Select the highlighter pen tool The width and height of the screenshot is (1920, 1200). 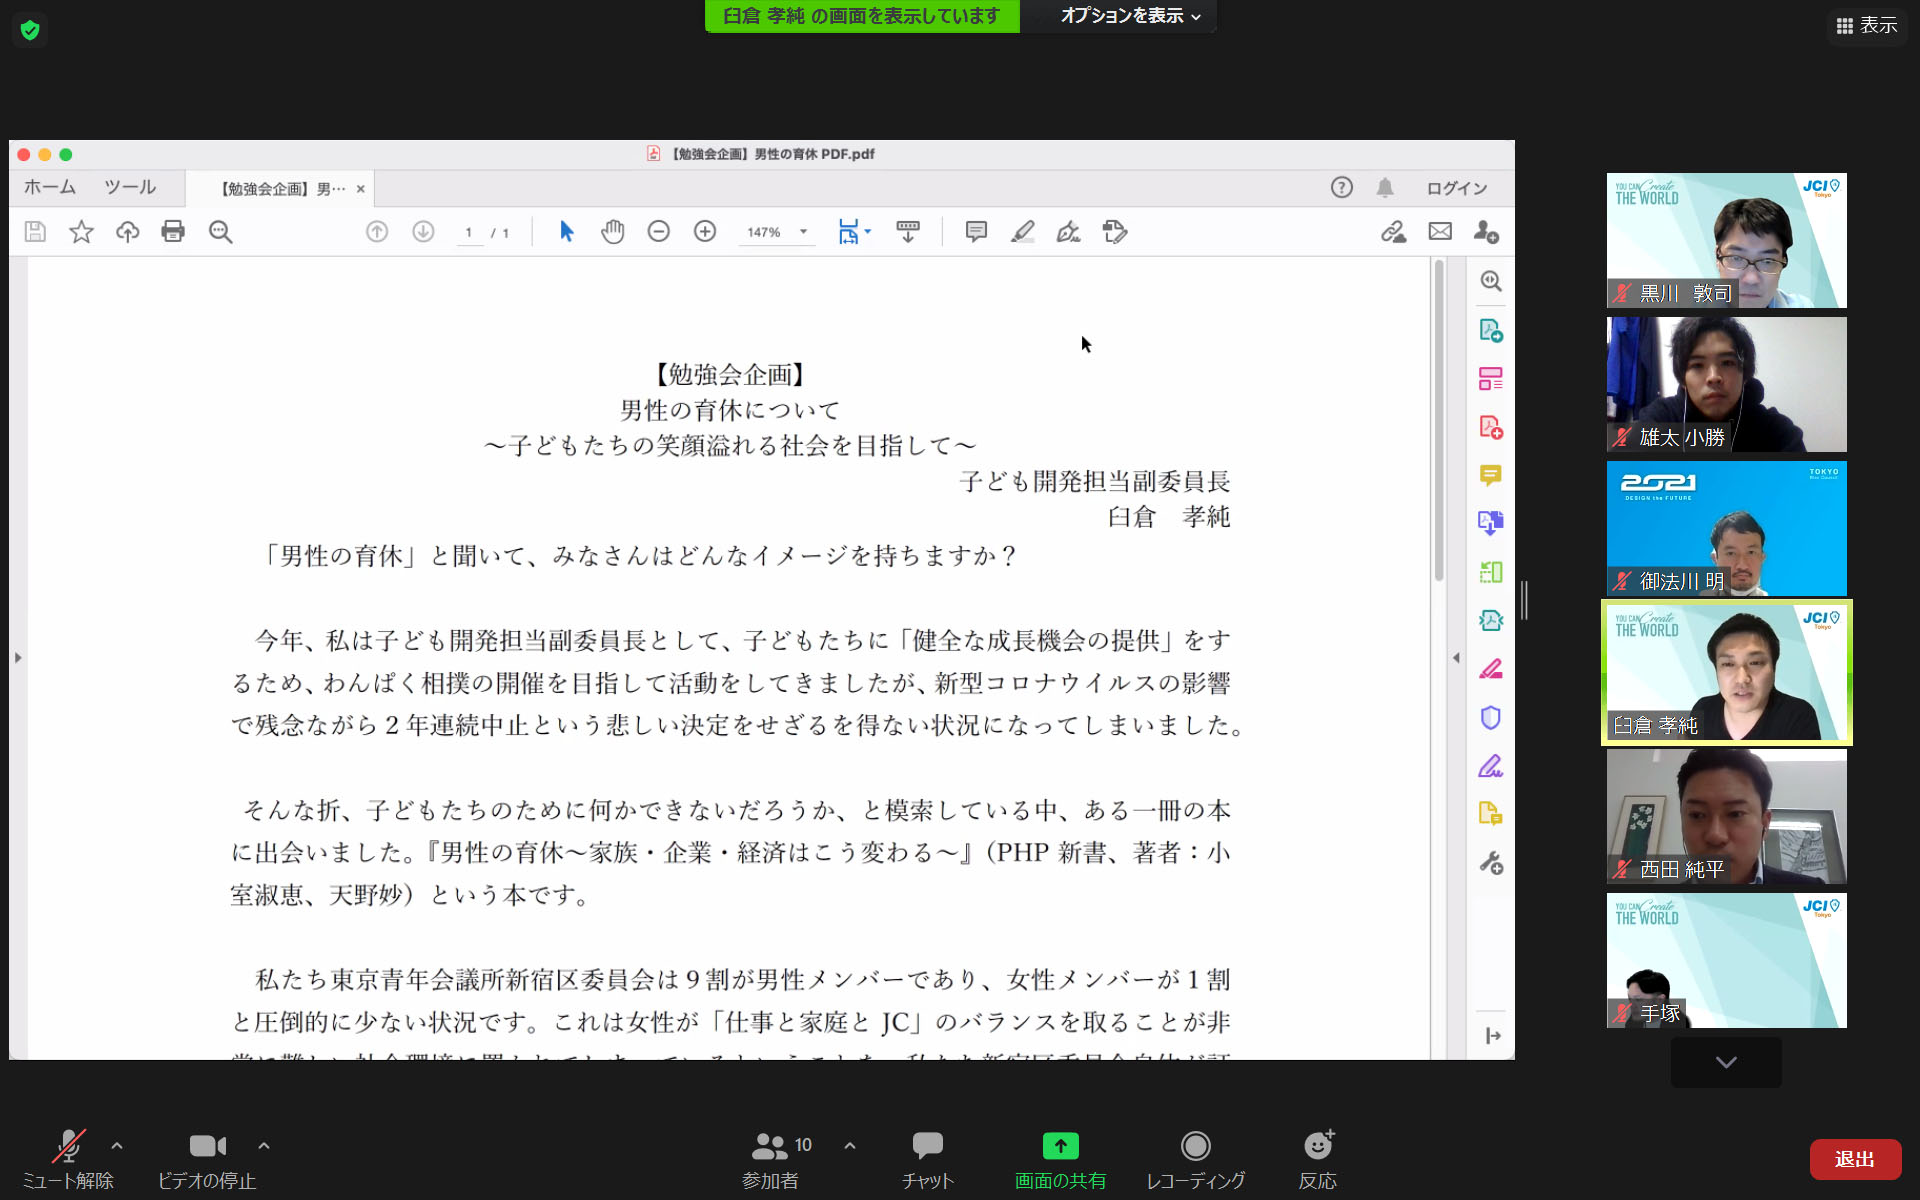[1022, 232]
